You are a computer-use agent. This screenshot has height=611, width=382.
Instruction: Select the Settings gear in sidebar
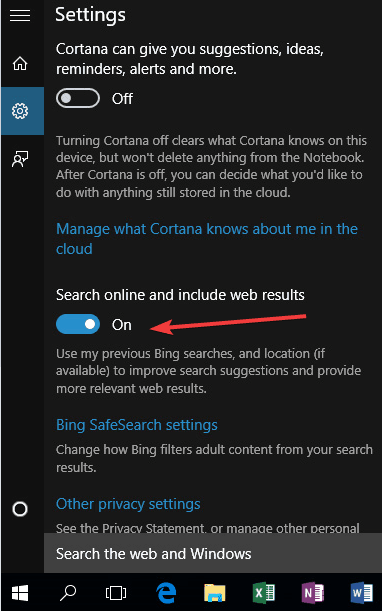pos(20,111)
